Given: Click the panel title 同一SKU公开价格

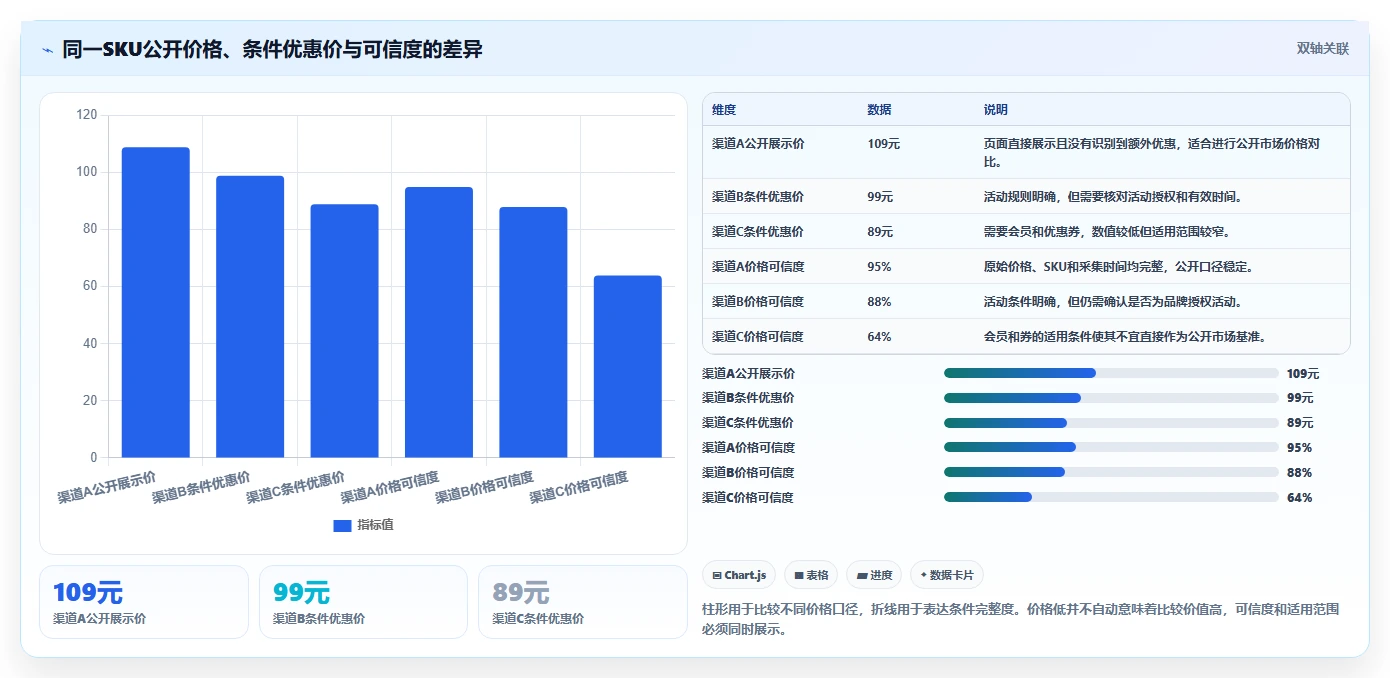Looking at the screenshot, I should (x=272, y=49).
